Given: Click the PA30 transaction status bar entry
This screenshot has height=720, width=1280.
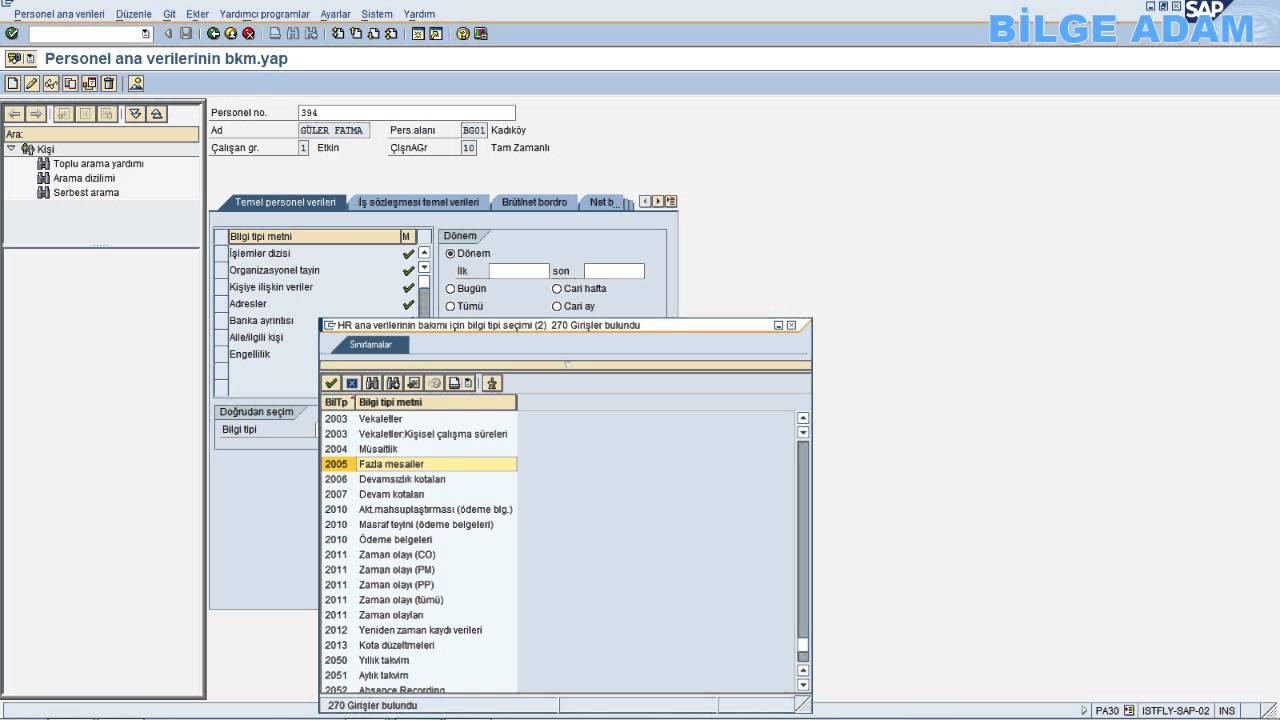Looking at the screenshot, I should (x=1107, y=711).
